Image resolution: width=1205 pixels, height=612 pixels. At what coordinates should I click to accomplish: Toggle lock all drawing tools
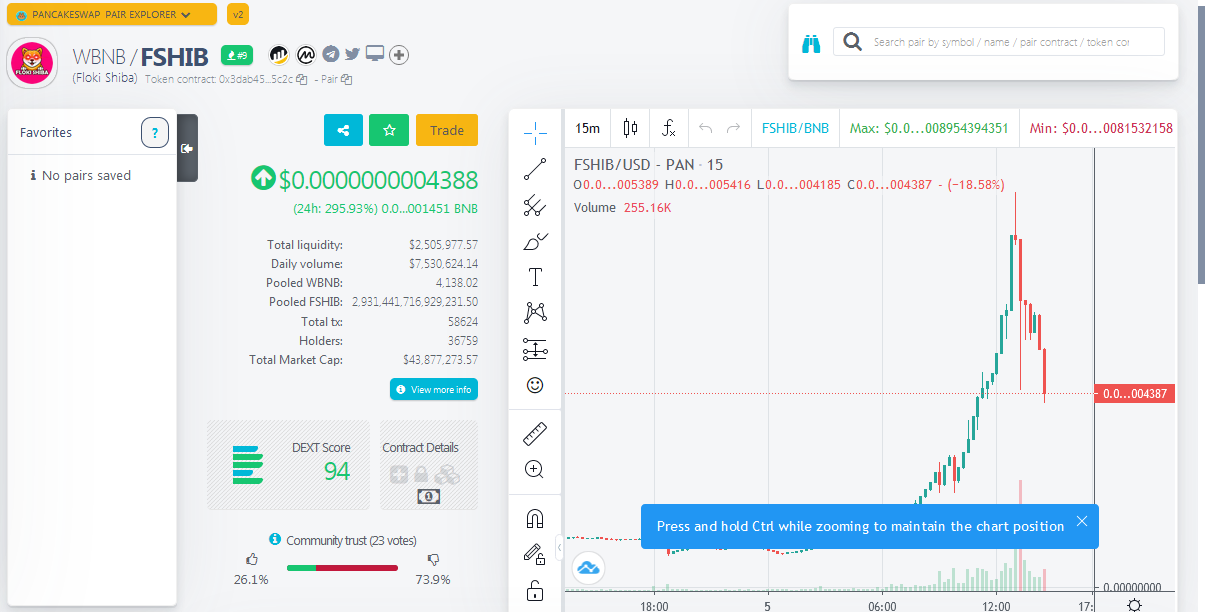(x=535, y=591)
